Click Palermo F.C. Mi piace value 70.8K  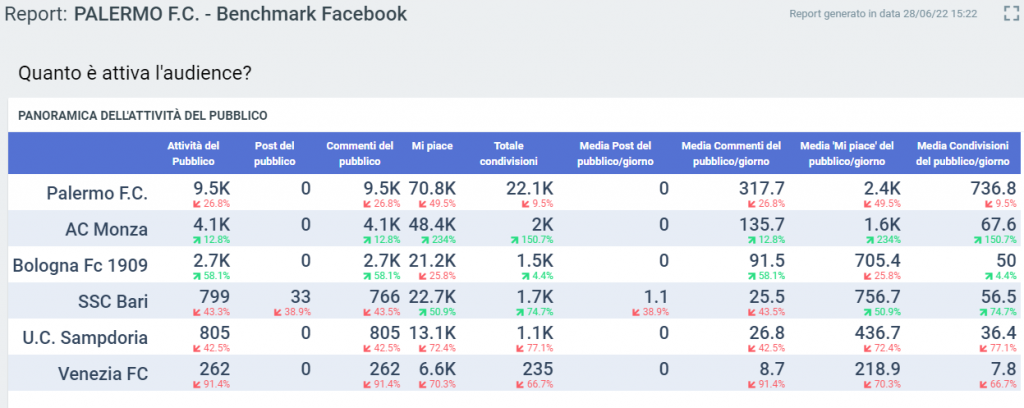432,189
